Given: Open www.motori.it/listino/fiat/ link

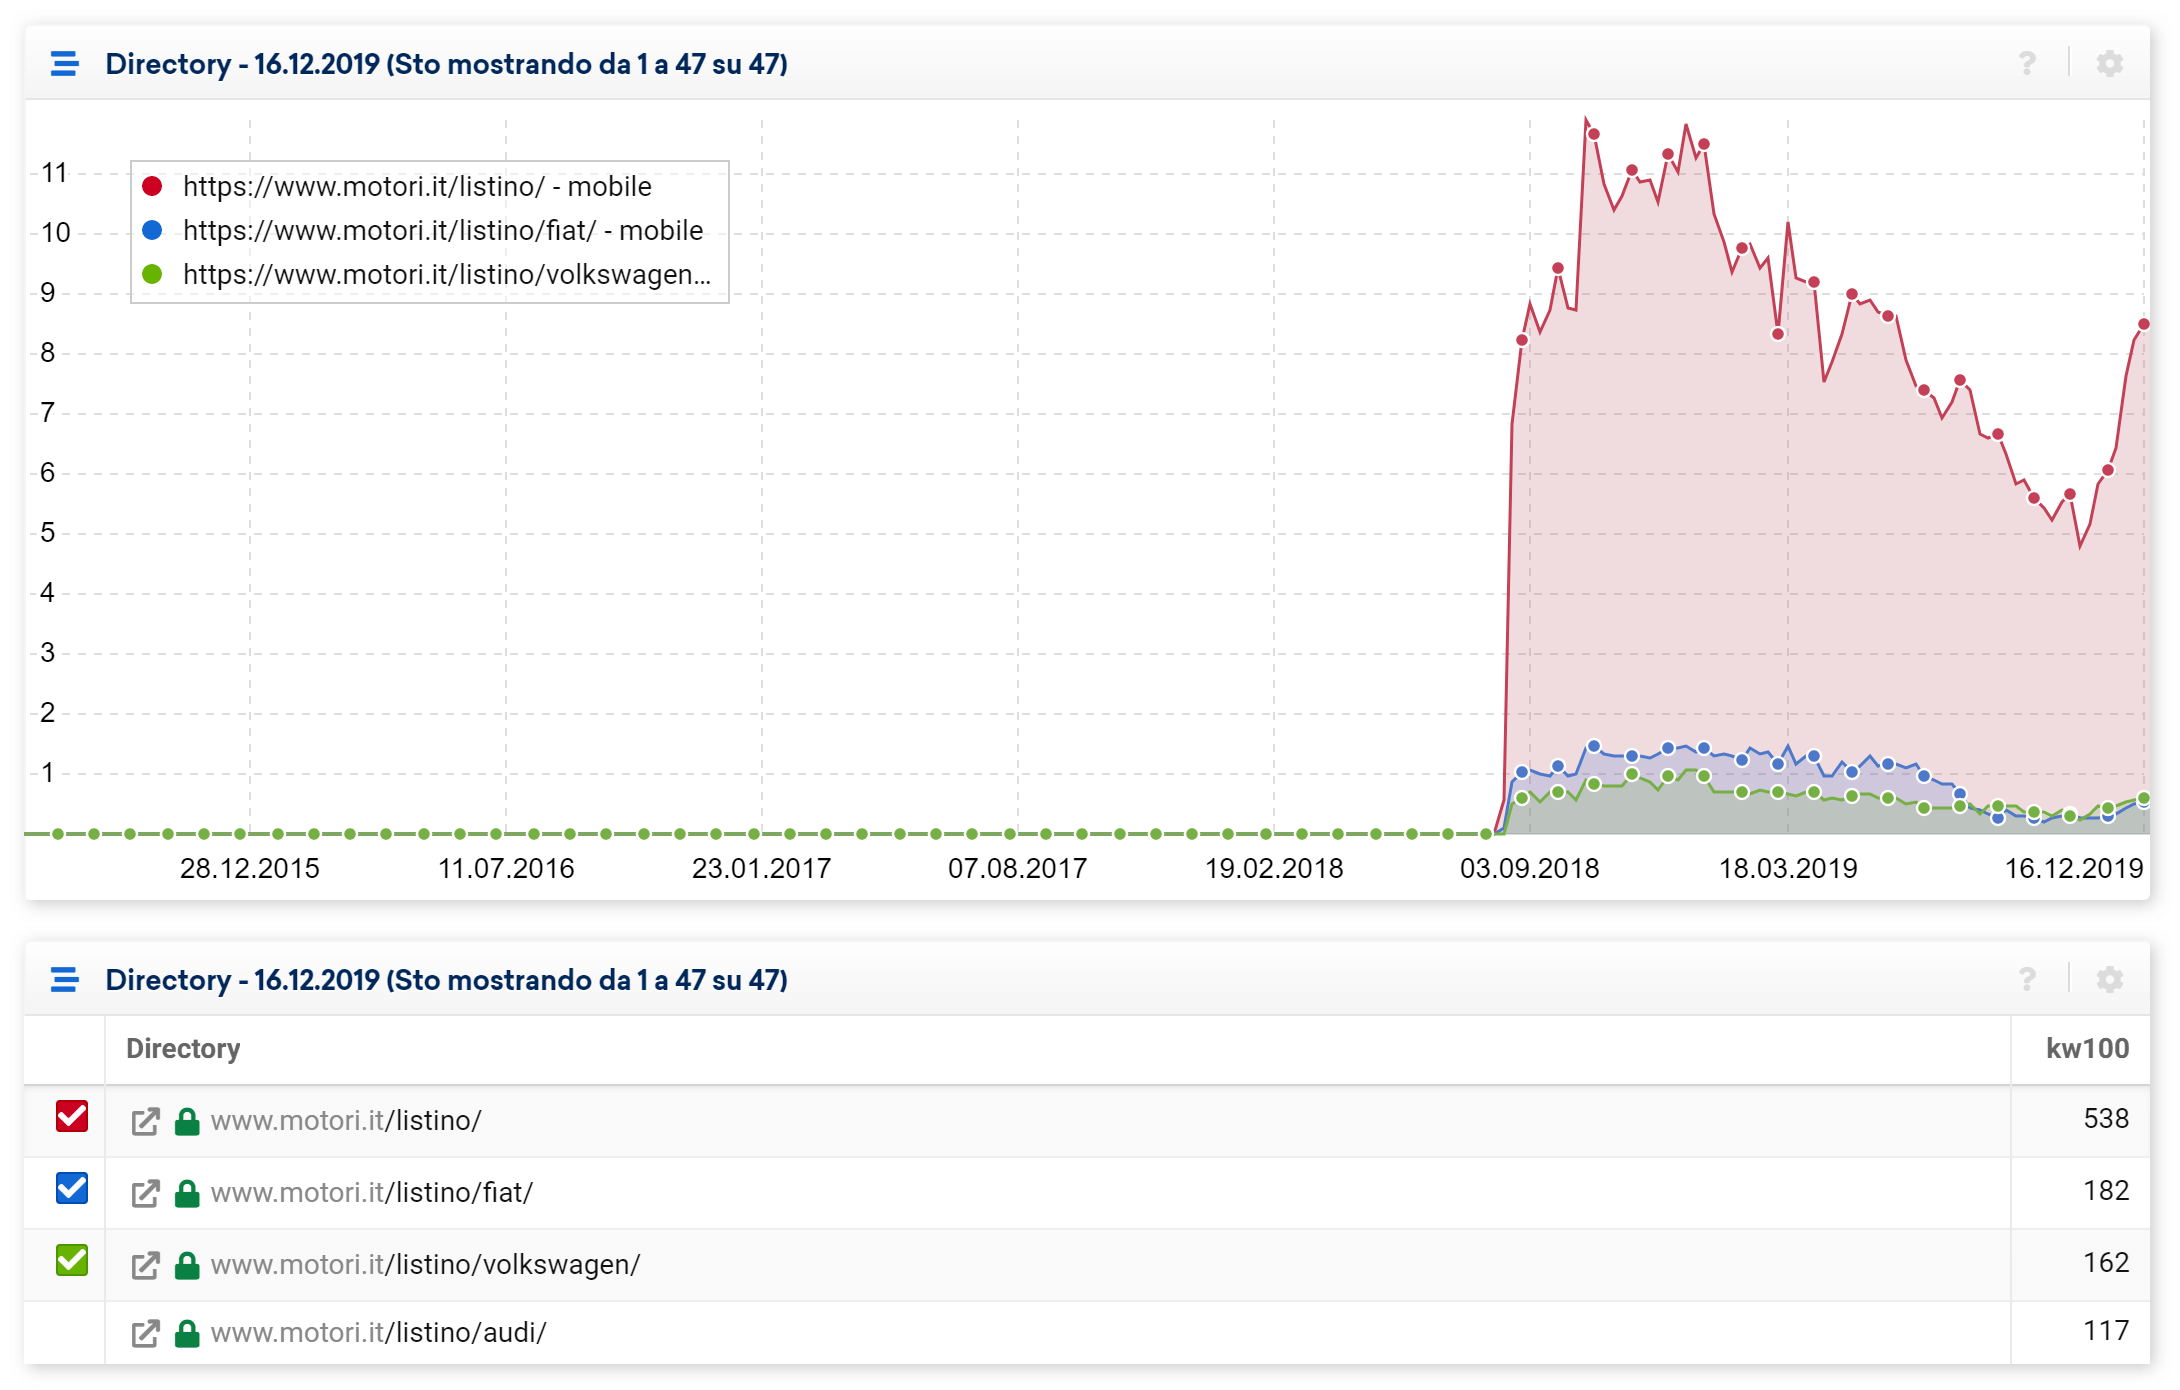Looking at the screenshot, I should coord(371,1193).
